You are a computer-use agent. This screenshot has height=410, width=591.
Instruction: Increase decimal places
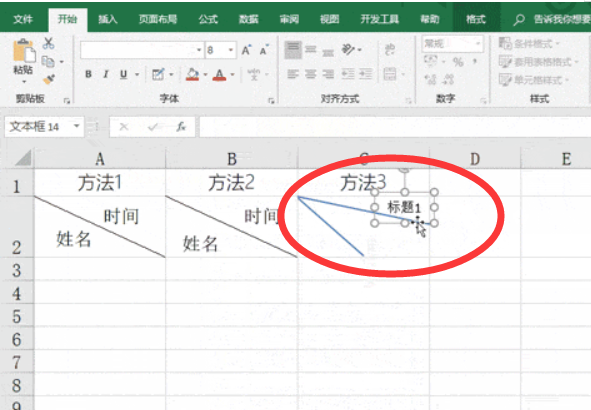click(430, 79)
